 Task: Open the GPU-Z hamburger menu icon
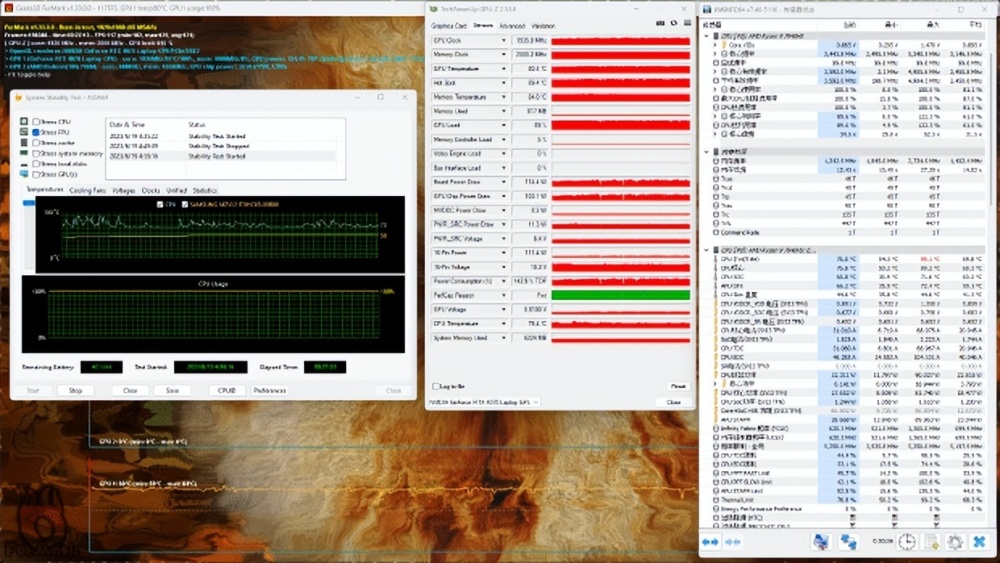click(x=687, y=24)
